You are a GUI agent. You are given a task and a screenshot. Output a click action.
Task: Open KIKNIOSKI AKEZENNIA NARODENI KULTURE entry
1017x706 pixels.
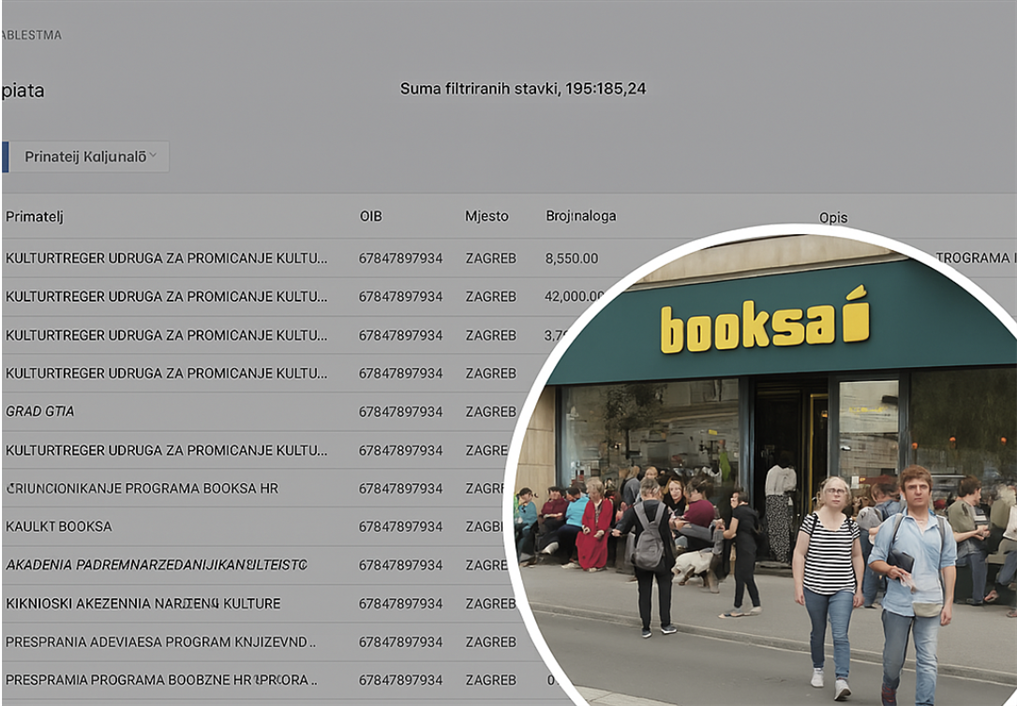[259, 603]
